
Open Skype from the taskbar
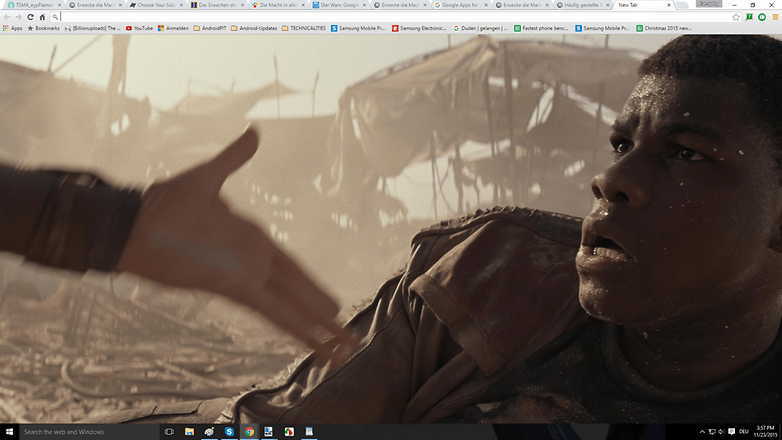[229, 432]
